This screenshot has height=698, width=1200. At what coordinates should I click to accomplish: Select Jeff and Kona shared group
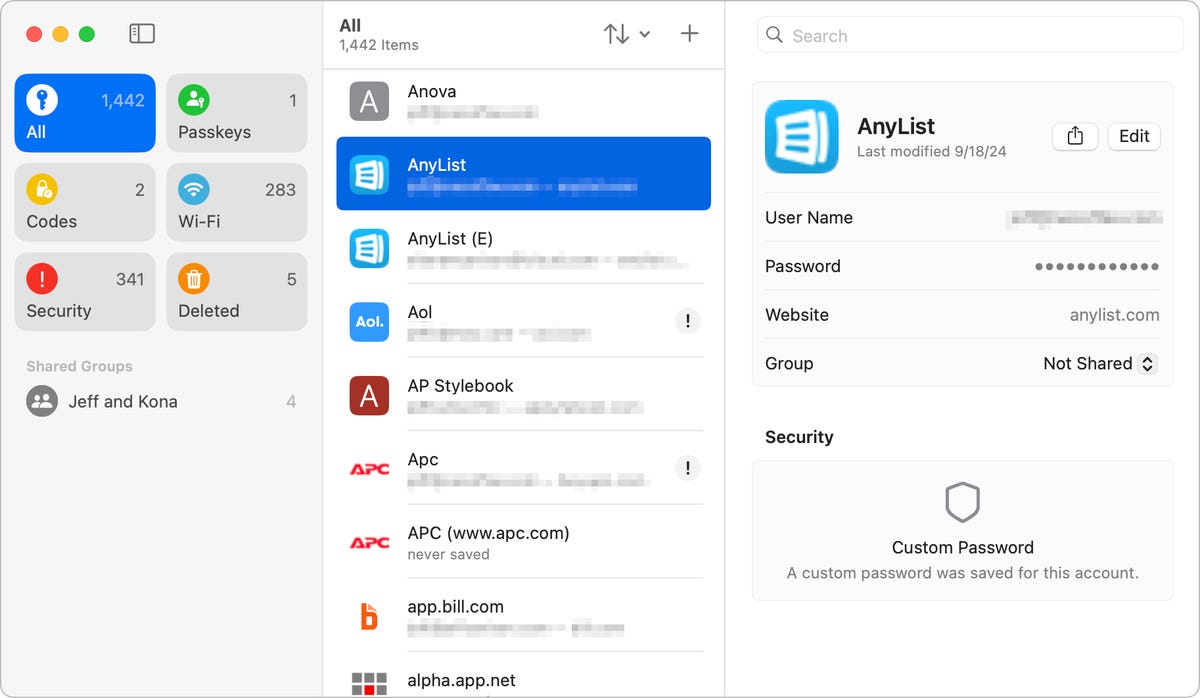click(161, 402)
